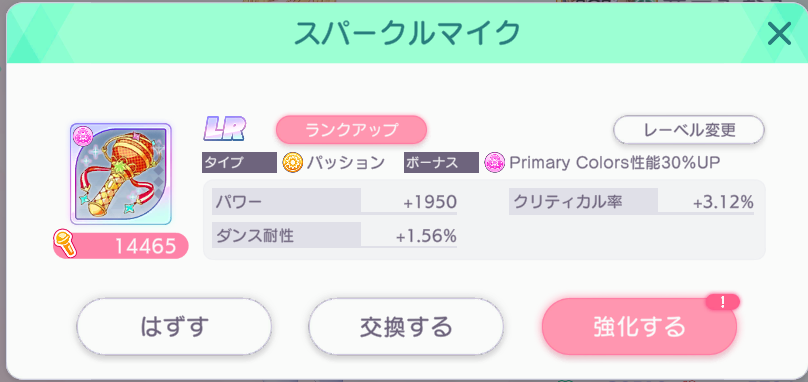
Task: Click the 14465 total power bar
Action: (x=121, y=246)
